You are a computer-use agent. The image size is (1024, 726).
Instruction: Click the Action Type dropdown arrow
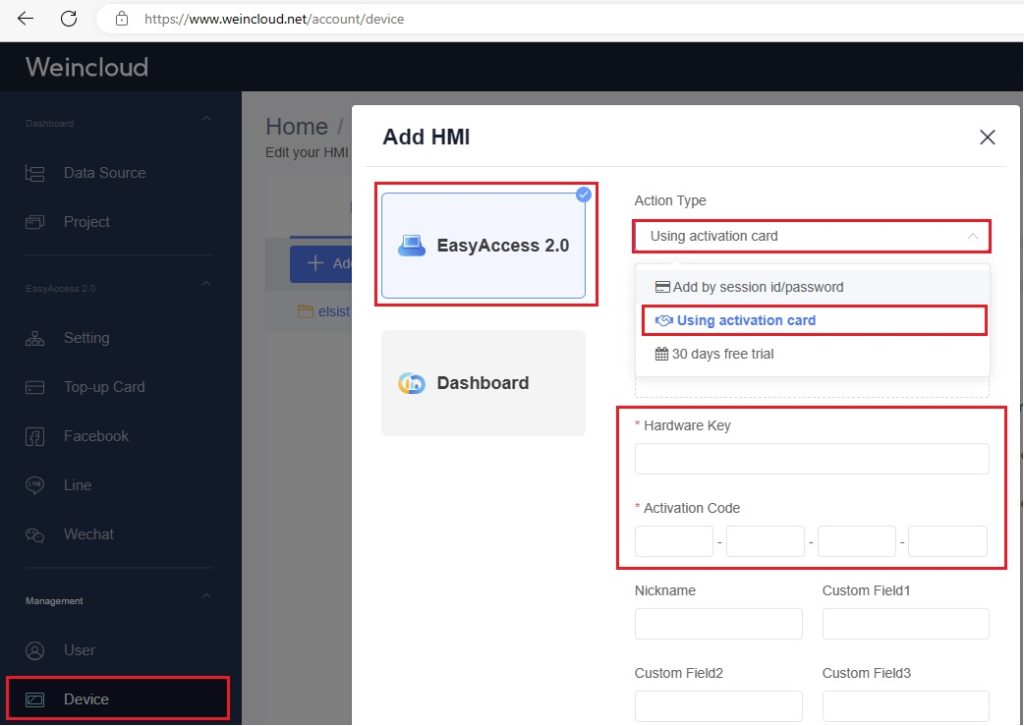pos(973,236)
